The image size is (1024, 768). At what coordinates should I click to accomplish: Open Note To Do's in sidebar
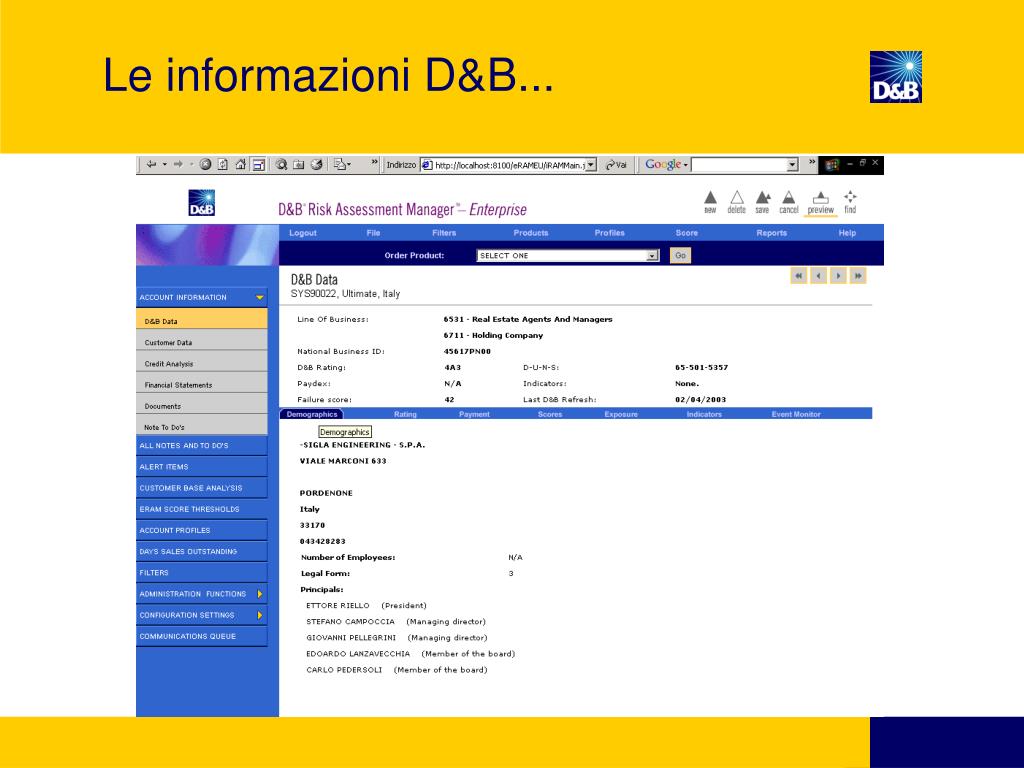[x=202, y=427]
